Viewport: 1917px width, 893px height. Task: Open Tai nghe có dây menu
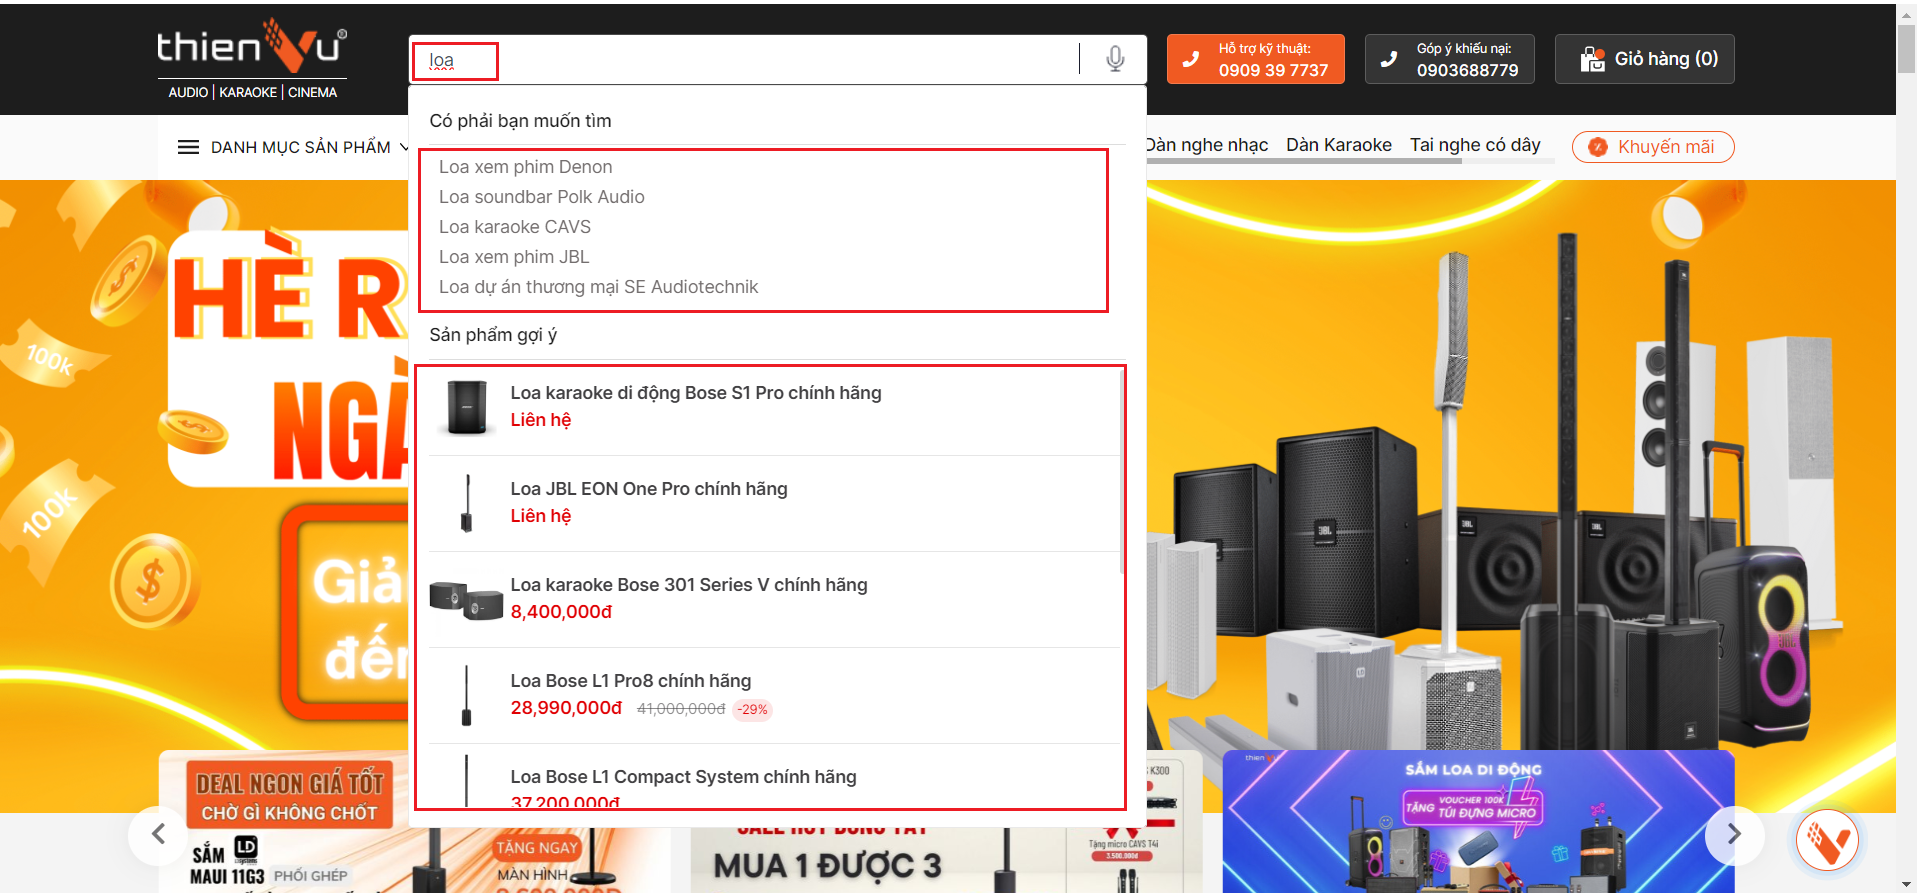point(1475,145)
